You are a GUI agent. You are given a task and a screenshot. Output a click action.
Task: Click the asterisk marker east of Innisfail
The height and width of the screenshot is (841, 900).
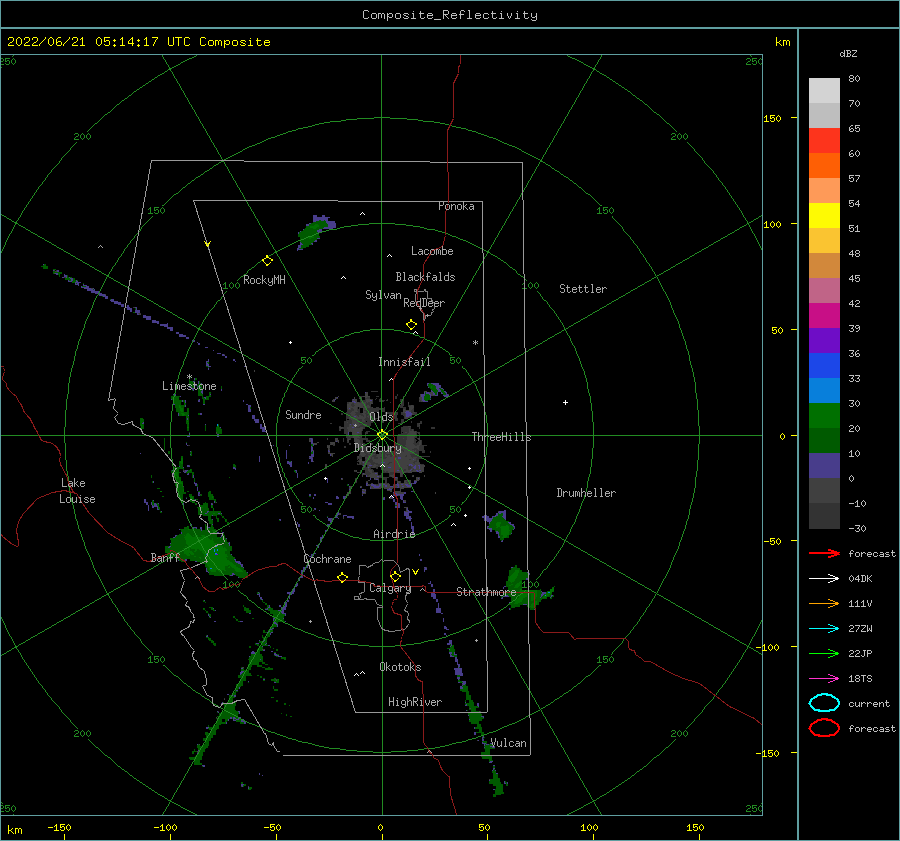pos(475,343)
